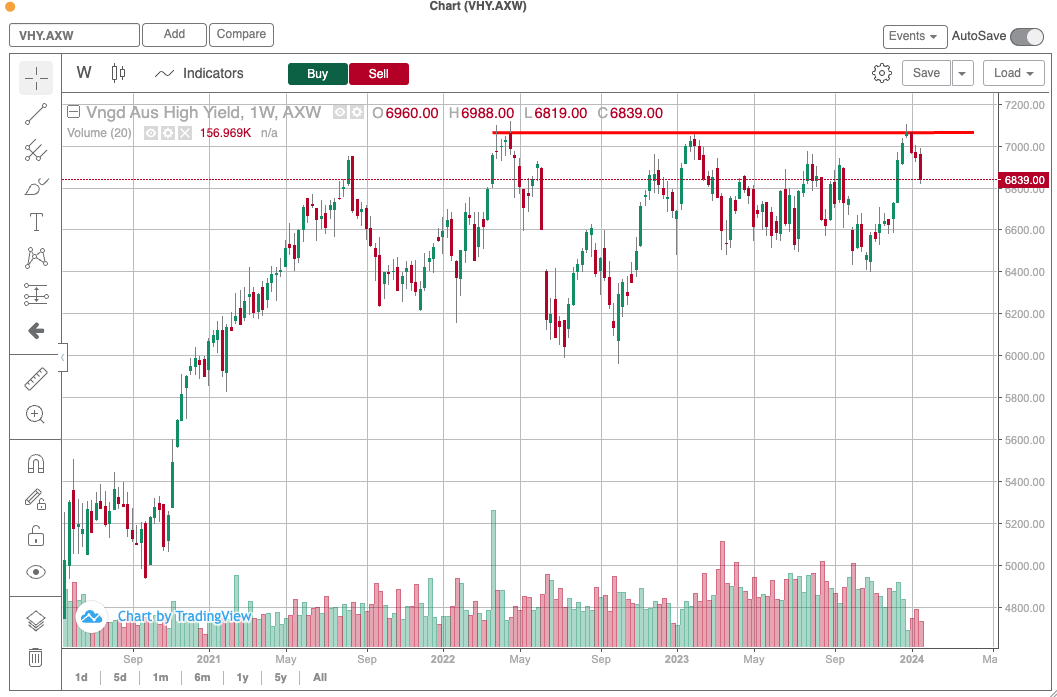Open the W weekly interval selector
This screenshot has height=697, width=1057.
84,73
